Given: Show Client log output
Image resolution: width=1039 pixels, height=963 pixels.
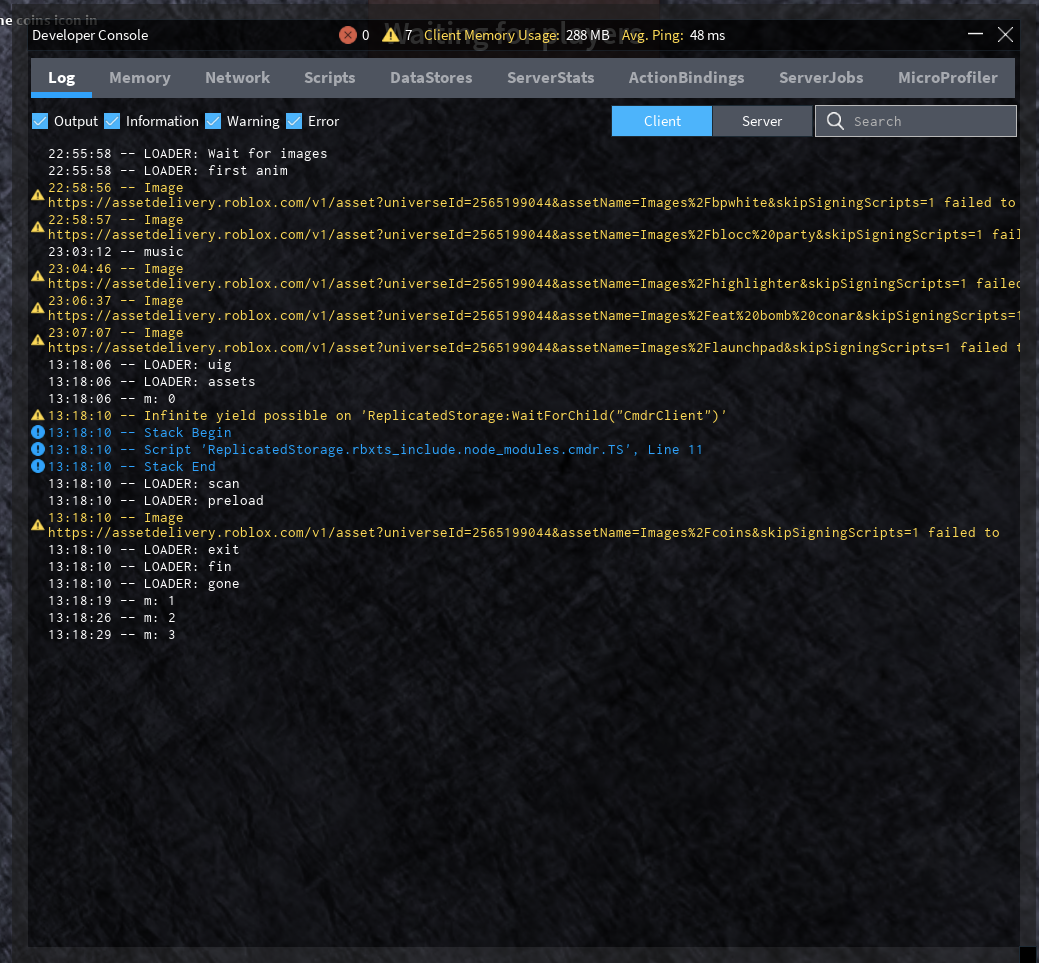Looking at the screenshot, I should coord(662,121).
